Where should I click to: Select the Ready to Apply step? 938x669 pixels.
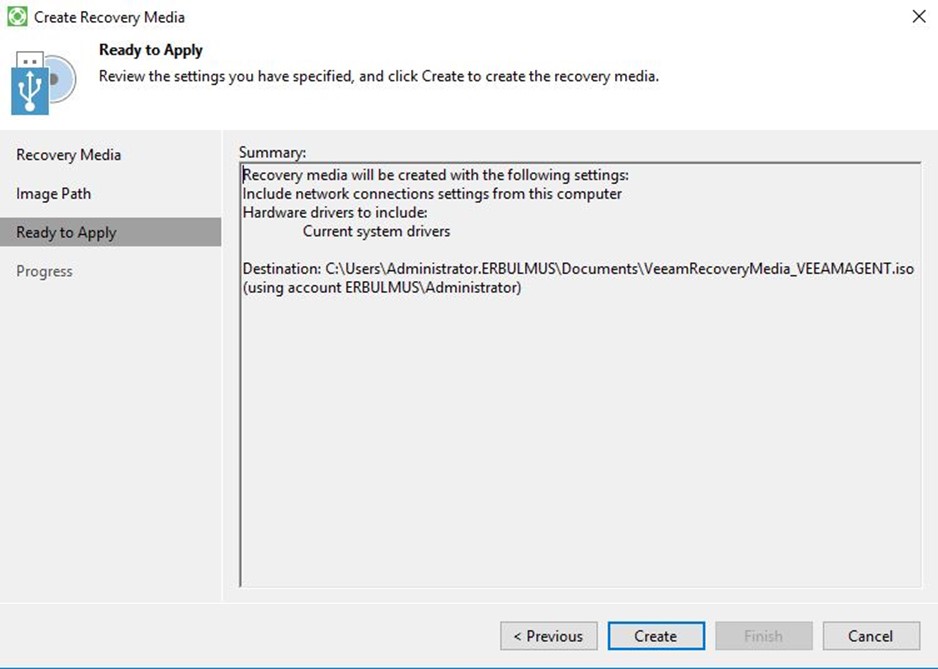tap(111, 232)
